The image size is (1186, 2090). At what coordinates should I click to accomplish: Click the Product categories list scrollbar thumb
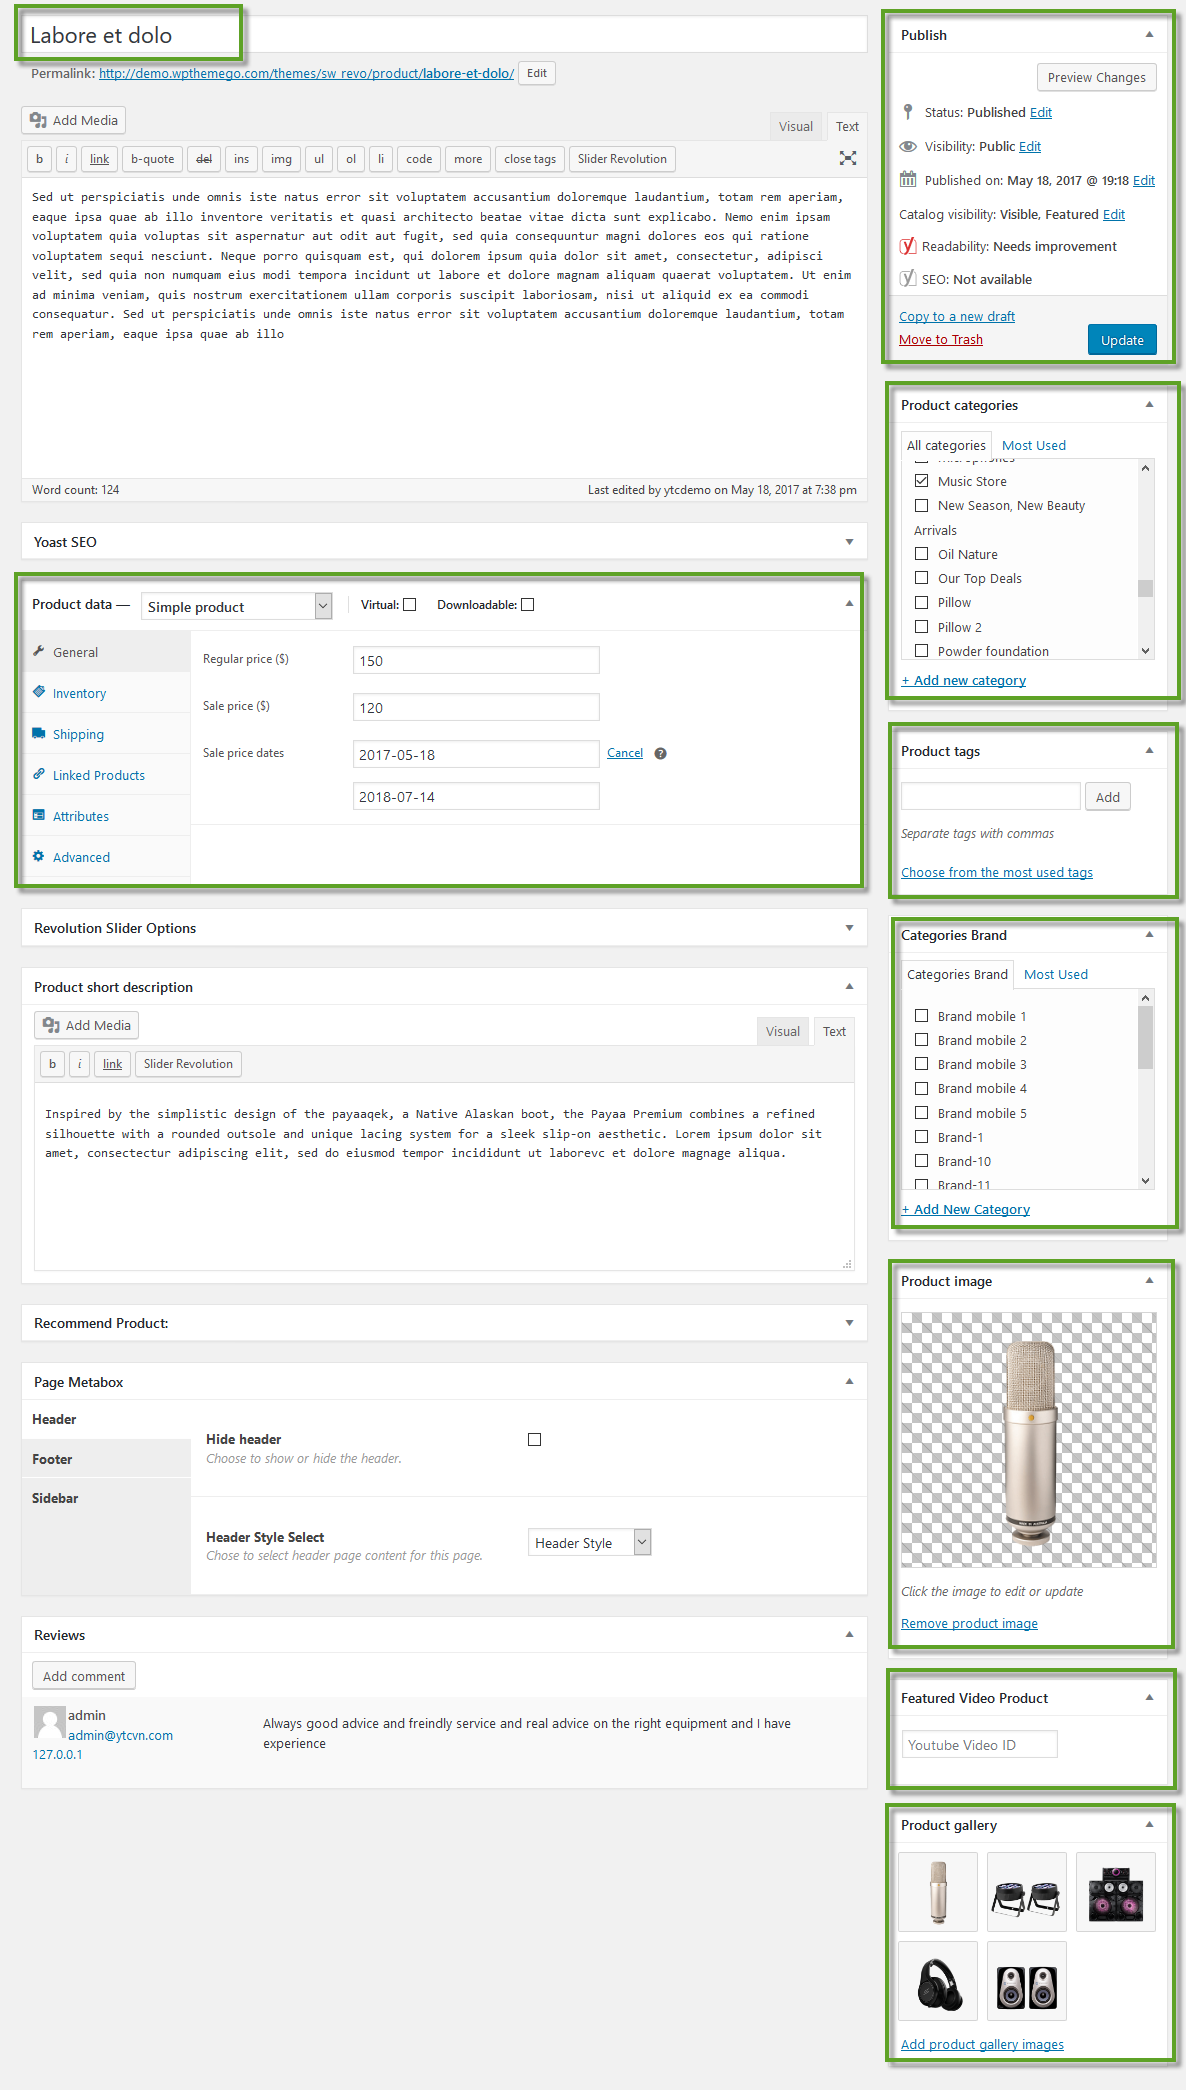(1145, 588)
